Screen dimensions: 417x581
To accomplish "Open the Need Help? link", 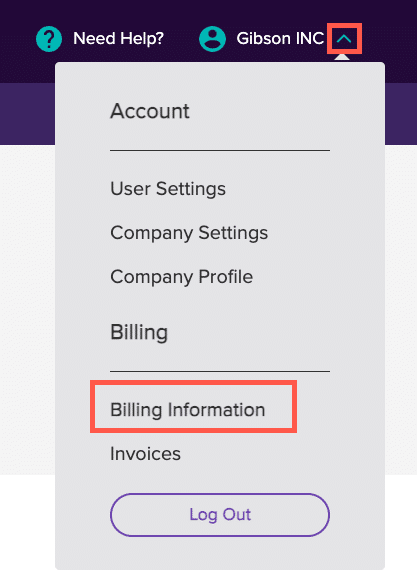I will [x=118, y=39].
